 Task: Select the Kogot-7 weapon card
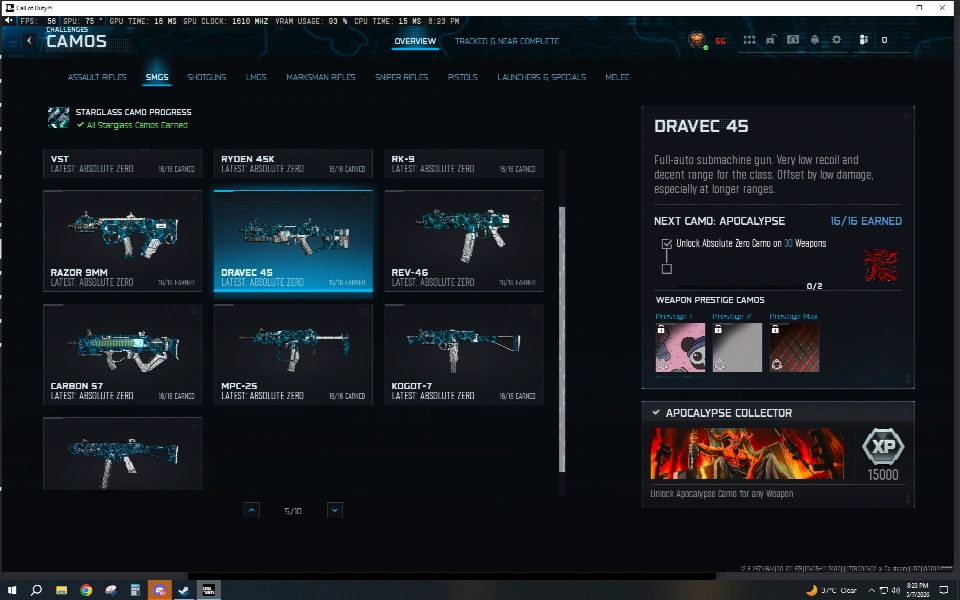[x=463, y=354]
